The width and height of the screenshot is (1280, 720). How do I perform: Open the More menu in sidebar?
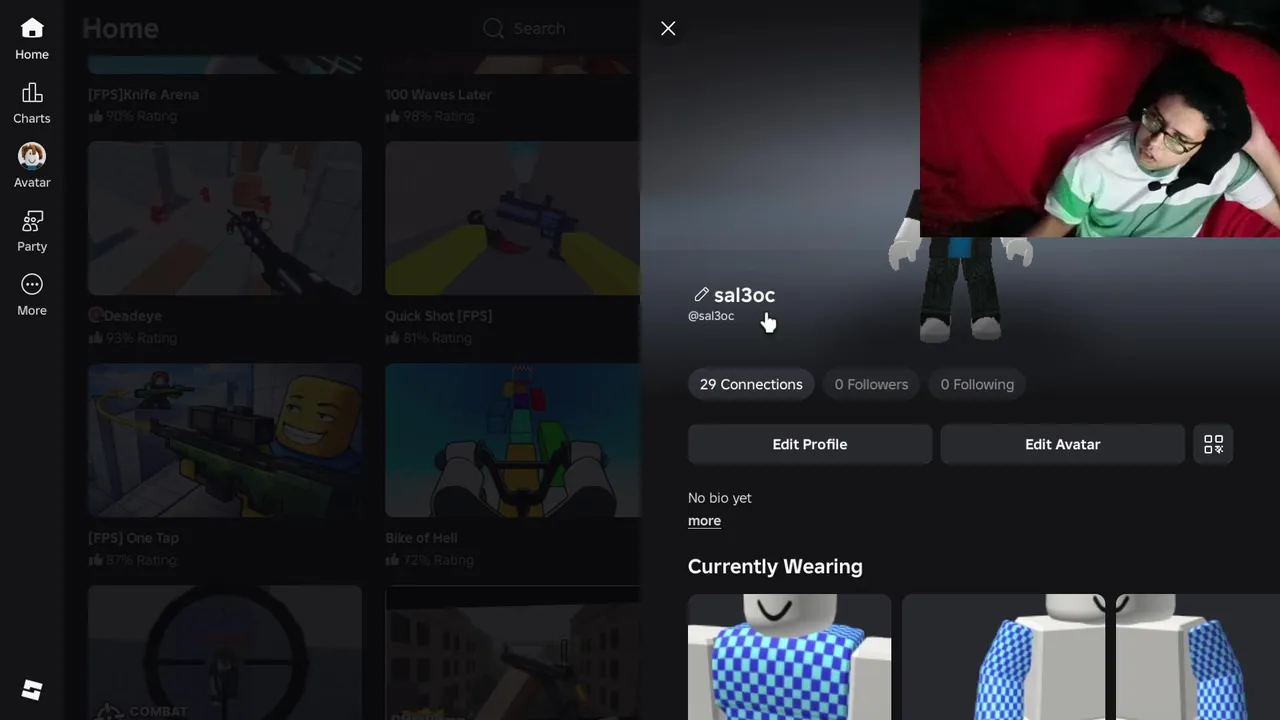coord(32,296)
